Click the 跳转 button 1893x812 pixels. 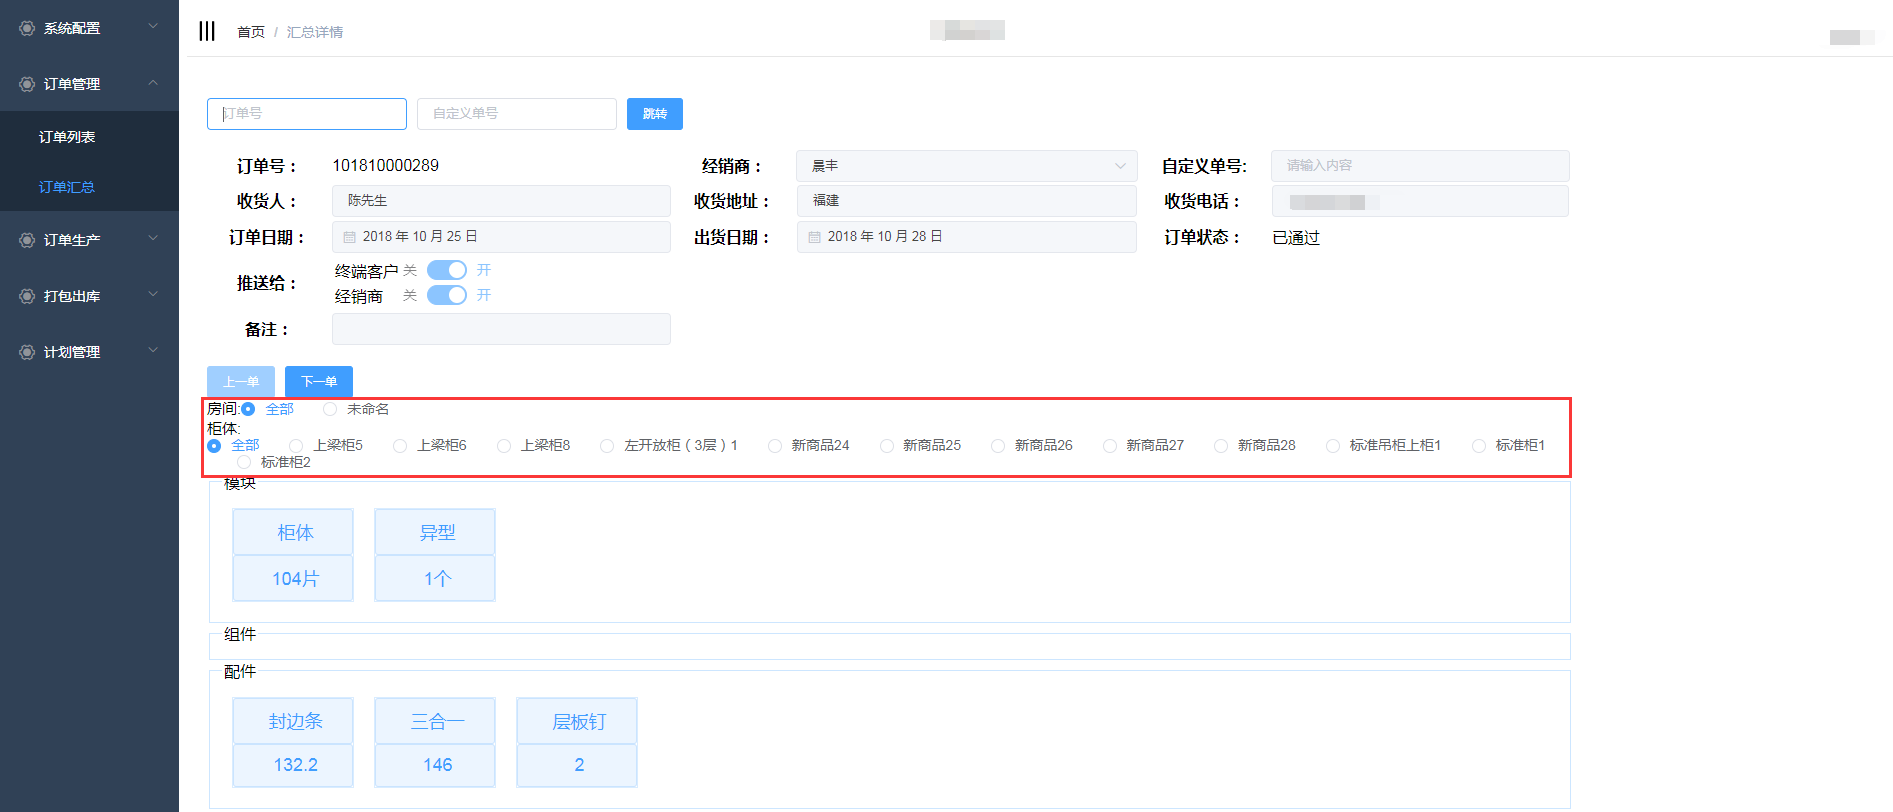654,114
